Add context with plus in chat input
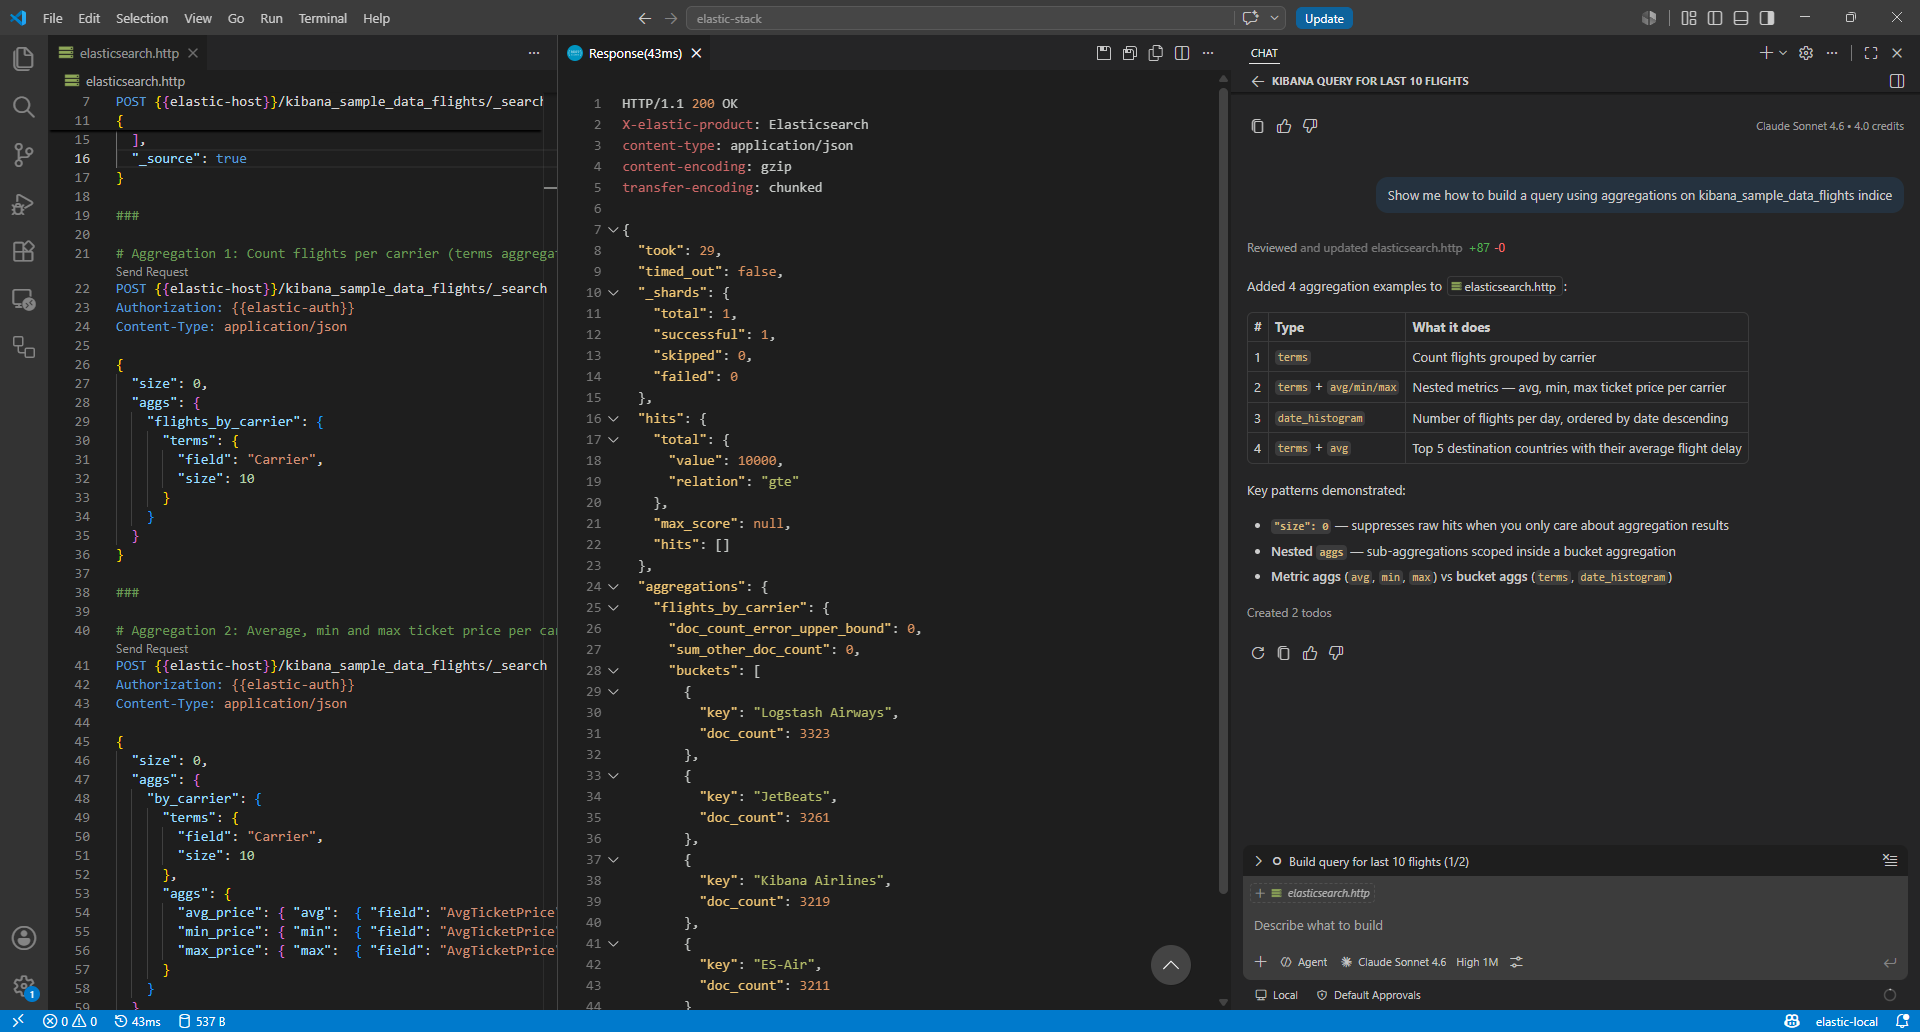Image resolution: width=1920 pixels, height=1032 pixels. click(1261, 962)
